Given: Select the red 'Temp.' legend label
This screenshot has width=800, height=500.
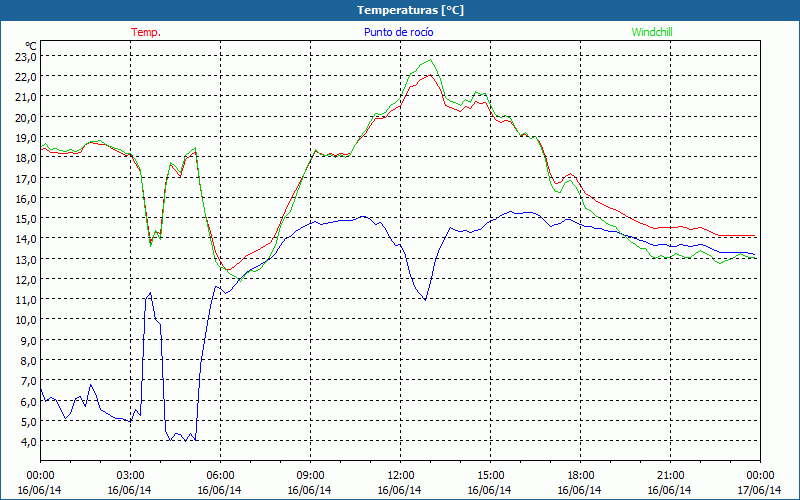Looking at the screenshot, I should 146,32.
